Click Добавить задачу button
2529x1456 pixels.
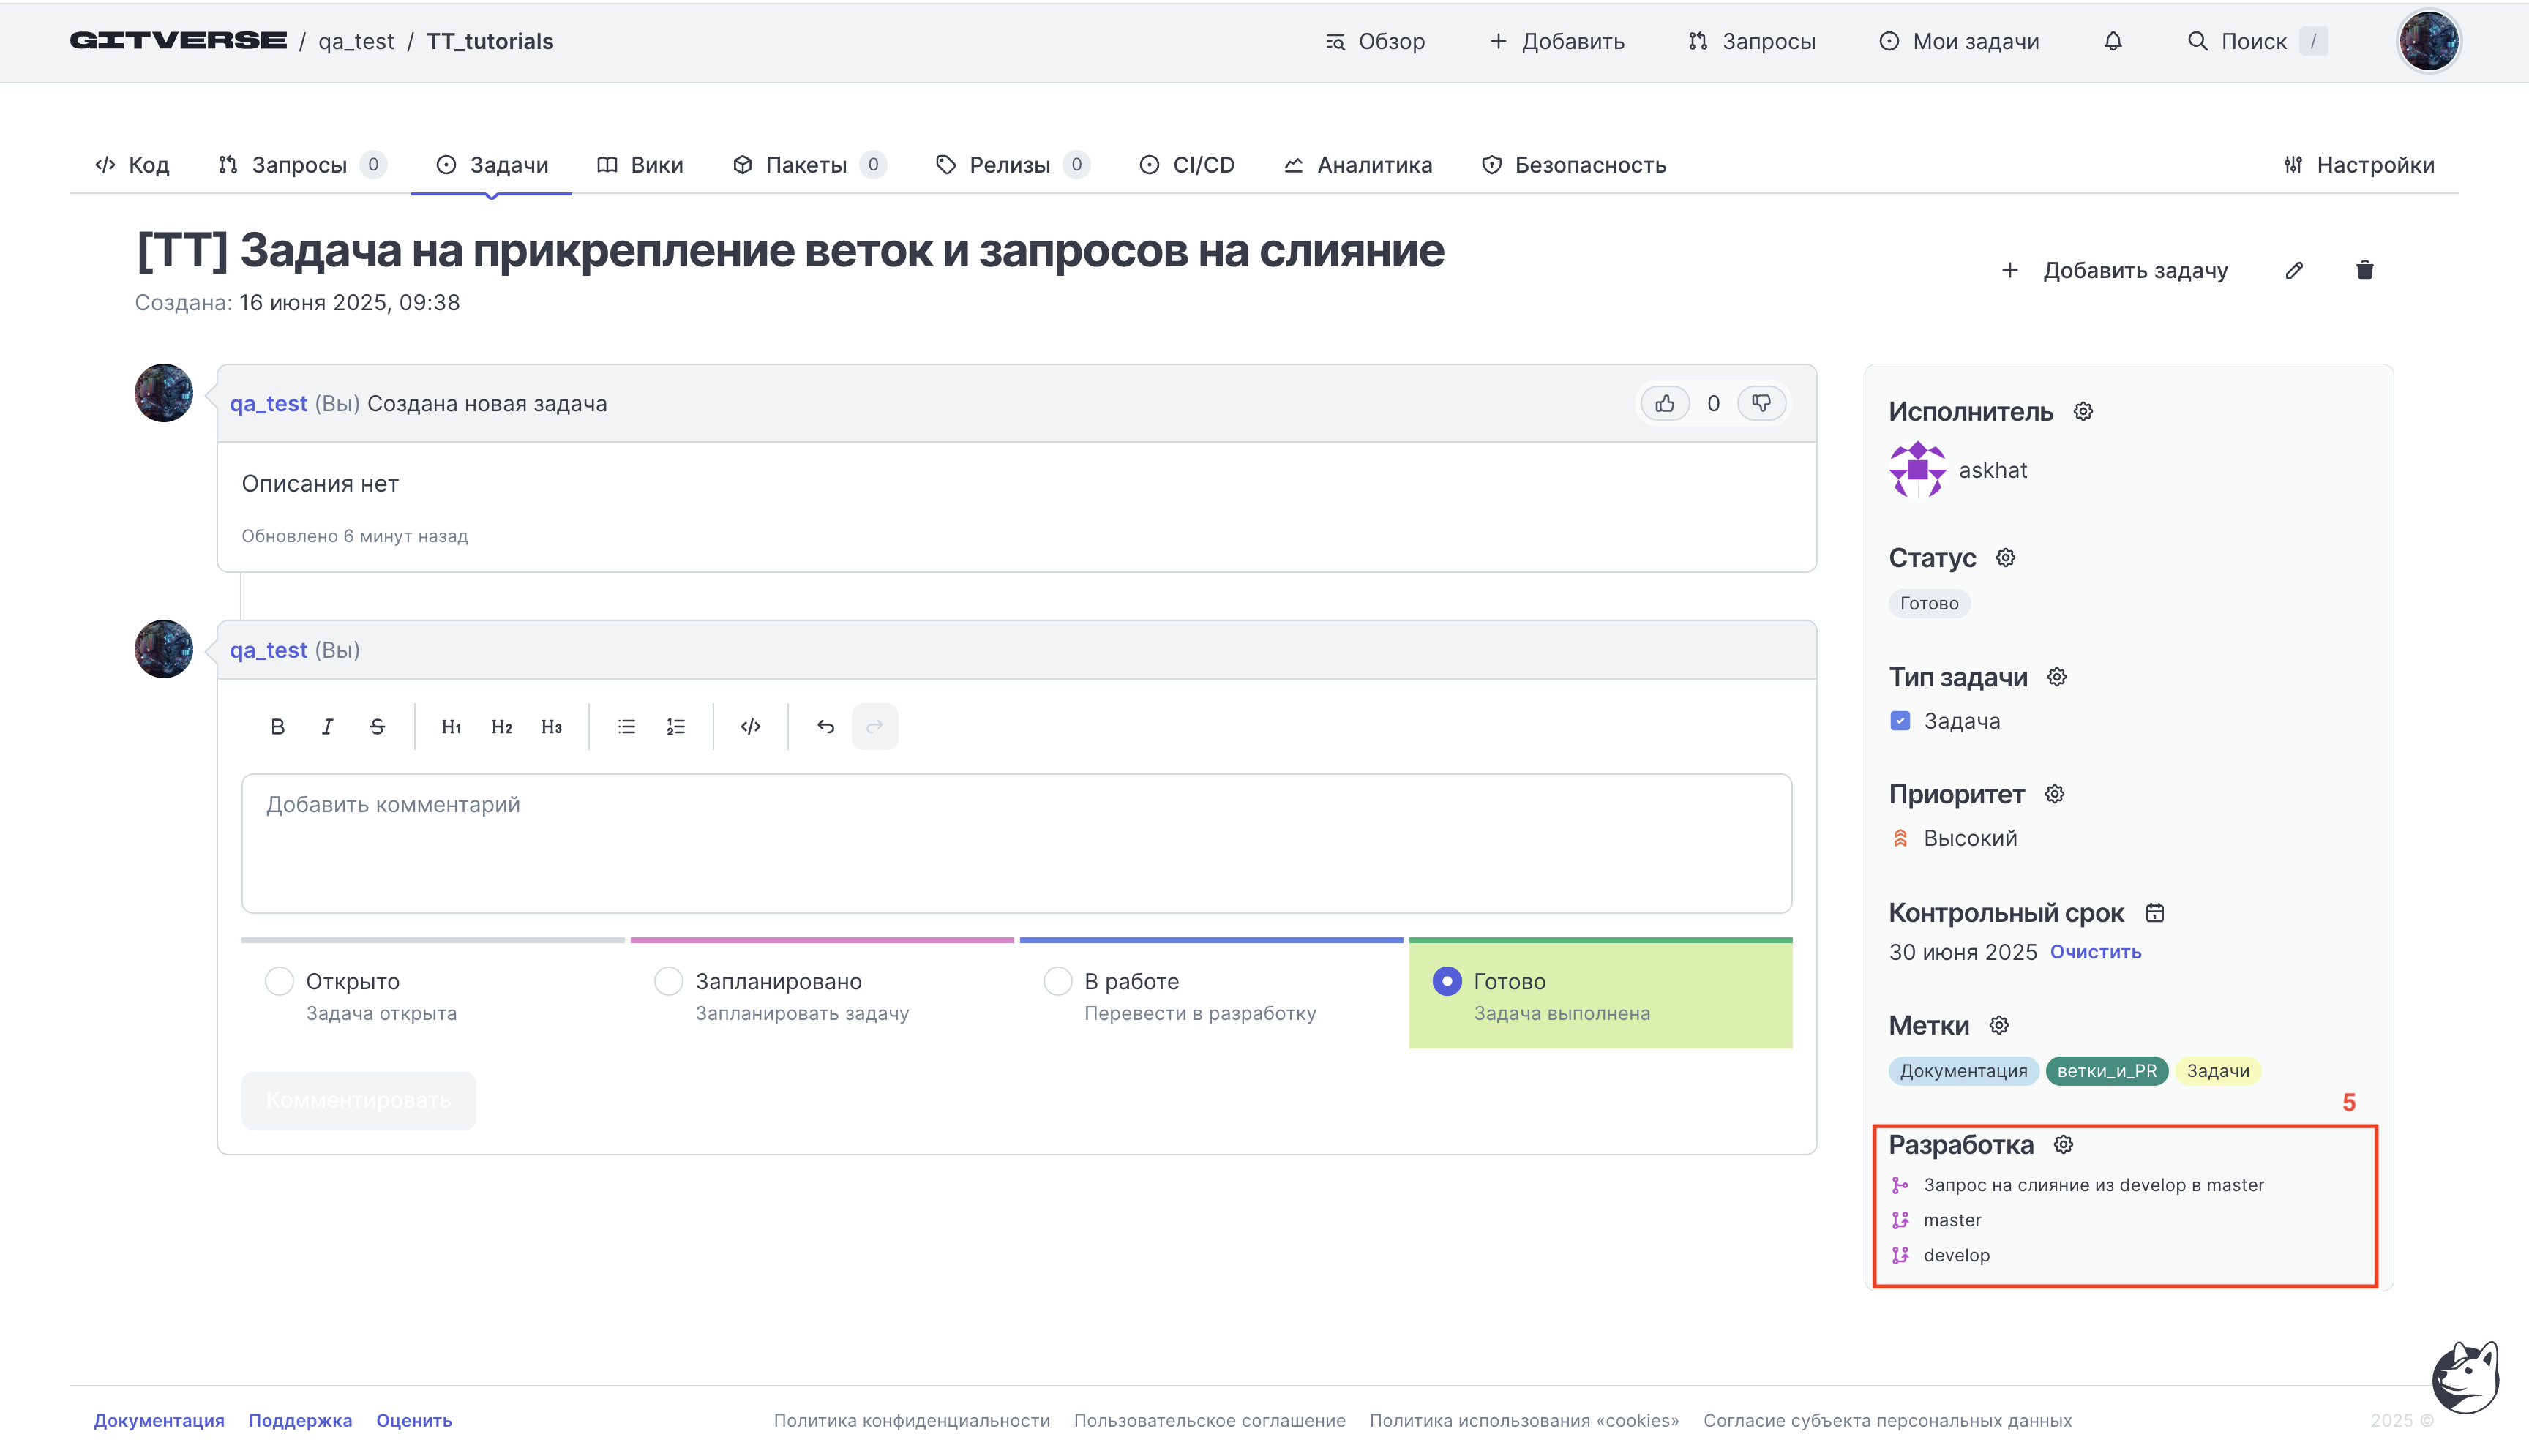tap(2114, 270)
